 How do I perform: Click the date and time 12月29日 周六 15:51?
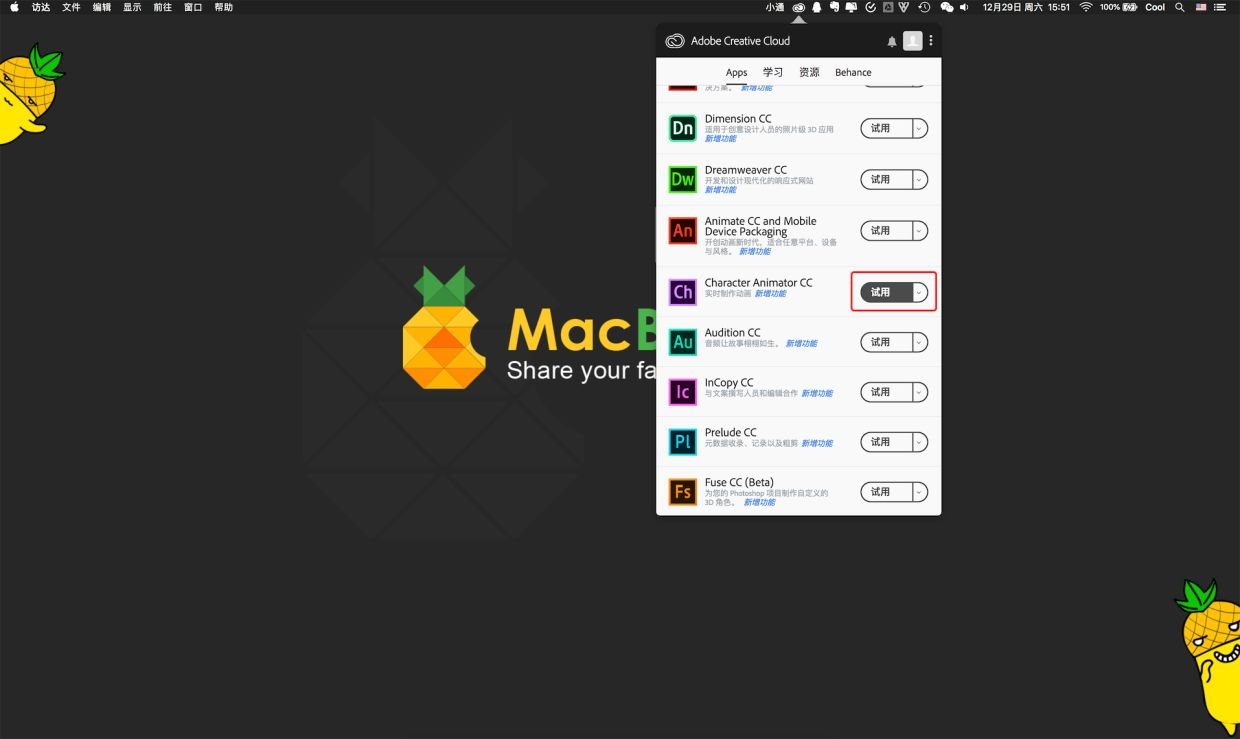point(1025,7)
